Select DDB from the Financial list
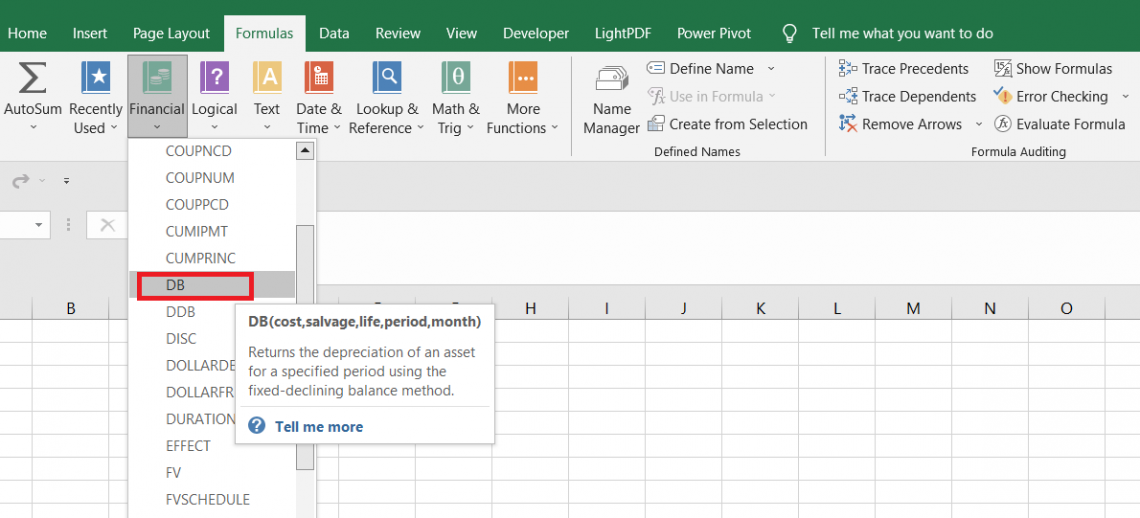1140x518 pixels. coord(181,312)
